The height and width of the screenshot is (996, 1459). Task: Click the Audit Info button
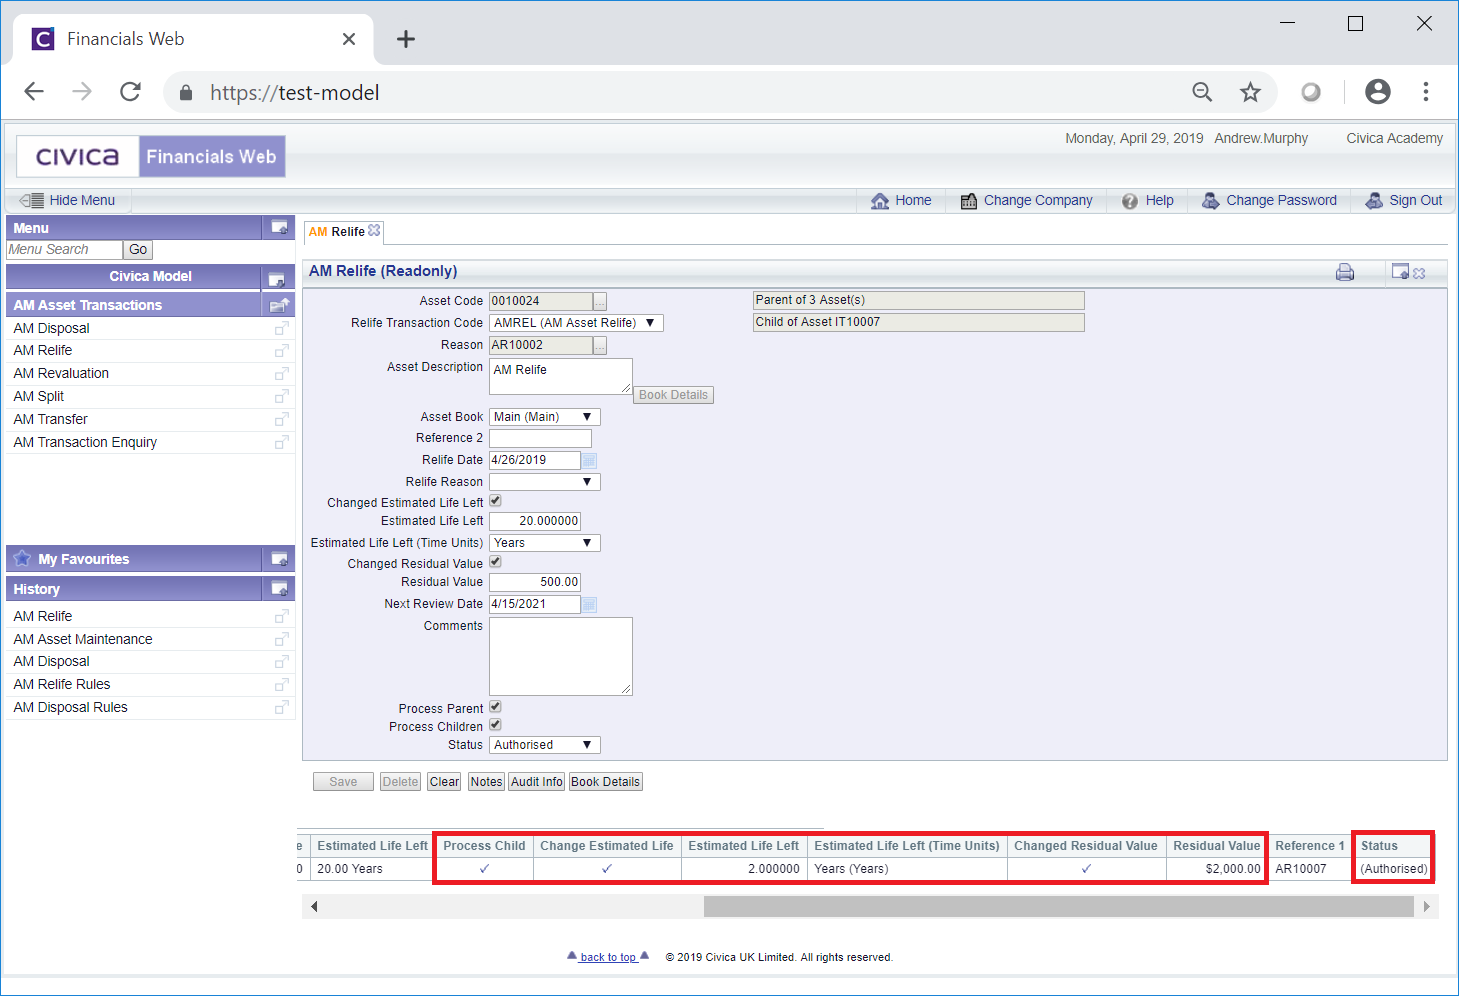coord(537,782)
